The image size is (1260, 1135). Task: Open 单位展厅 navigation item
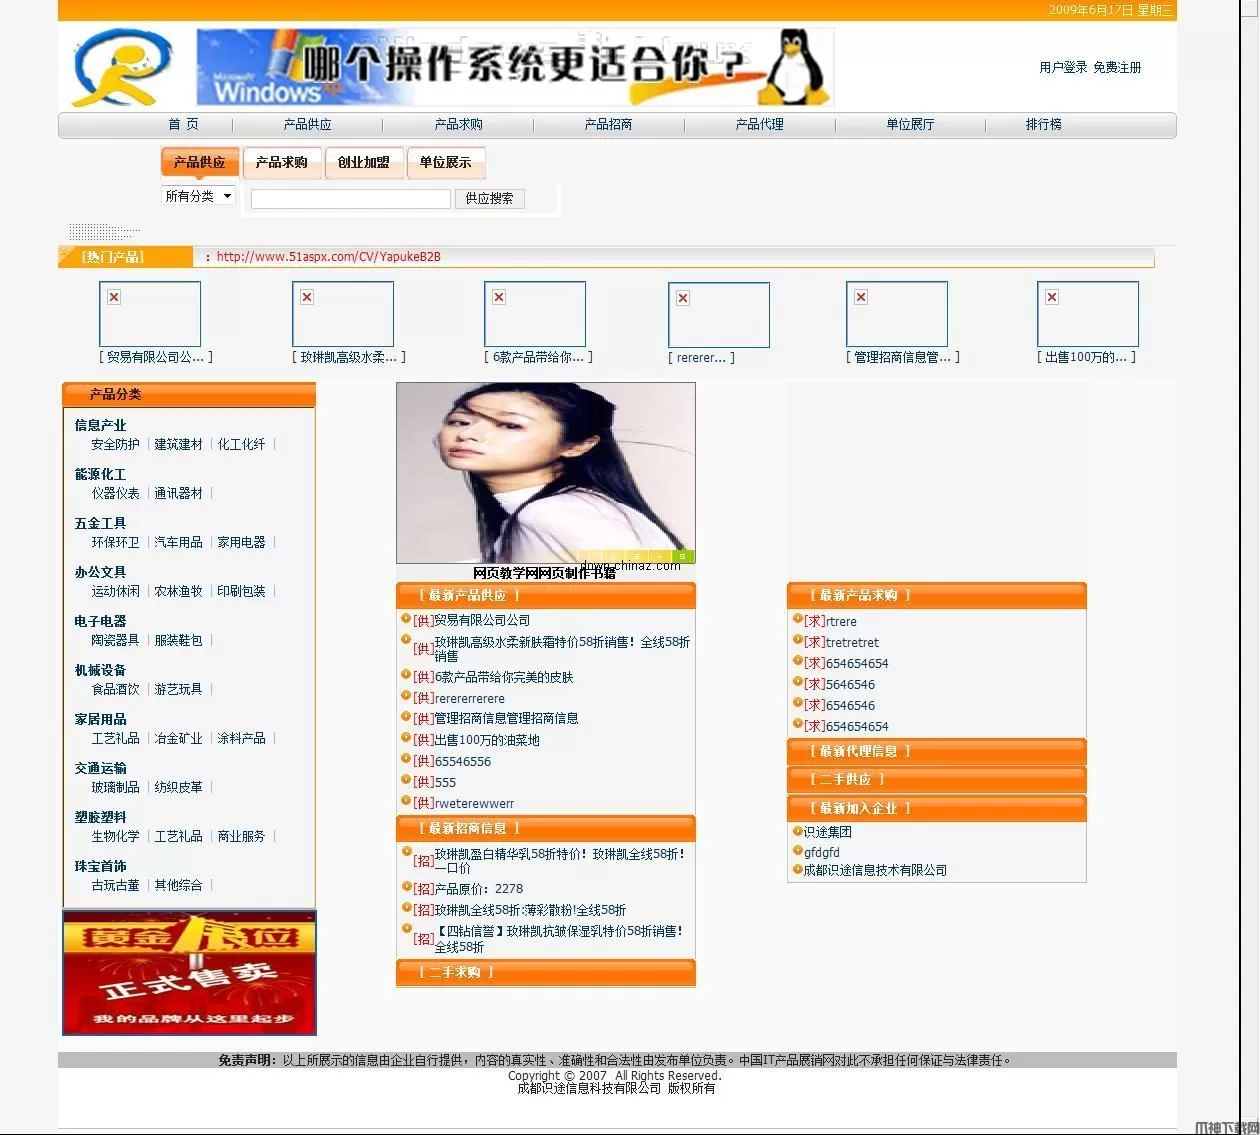click(910, 124)
